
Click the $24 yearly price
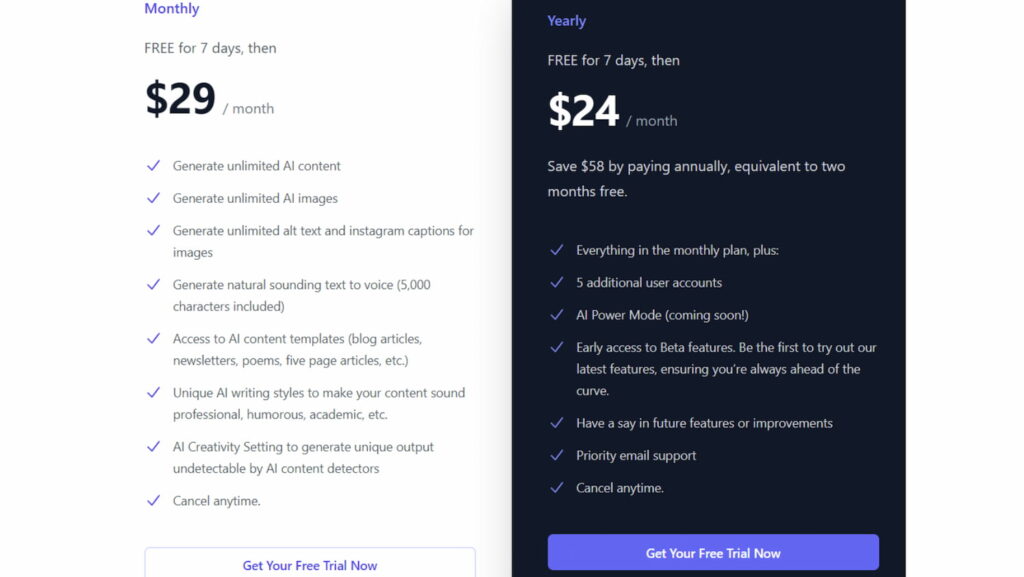coord(584,111)
